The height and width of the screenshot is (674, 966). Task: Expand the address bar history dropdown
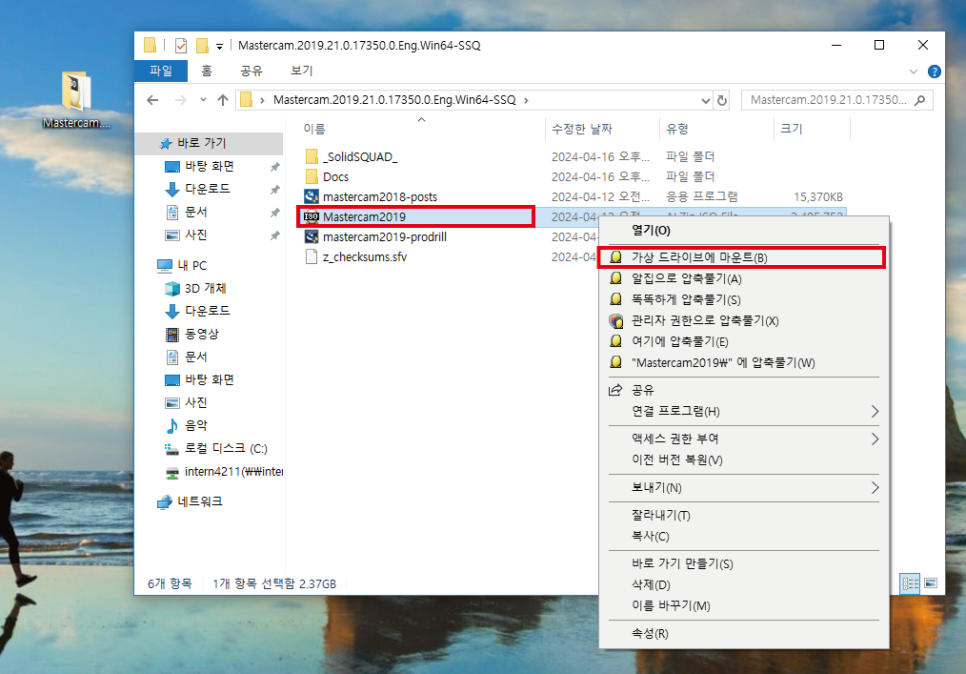click(706, 100)
